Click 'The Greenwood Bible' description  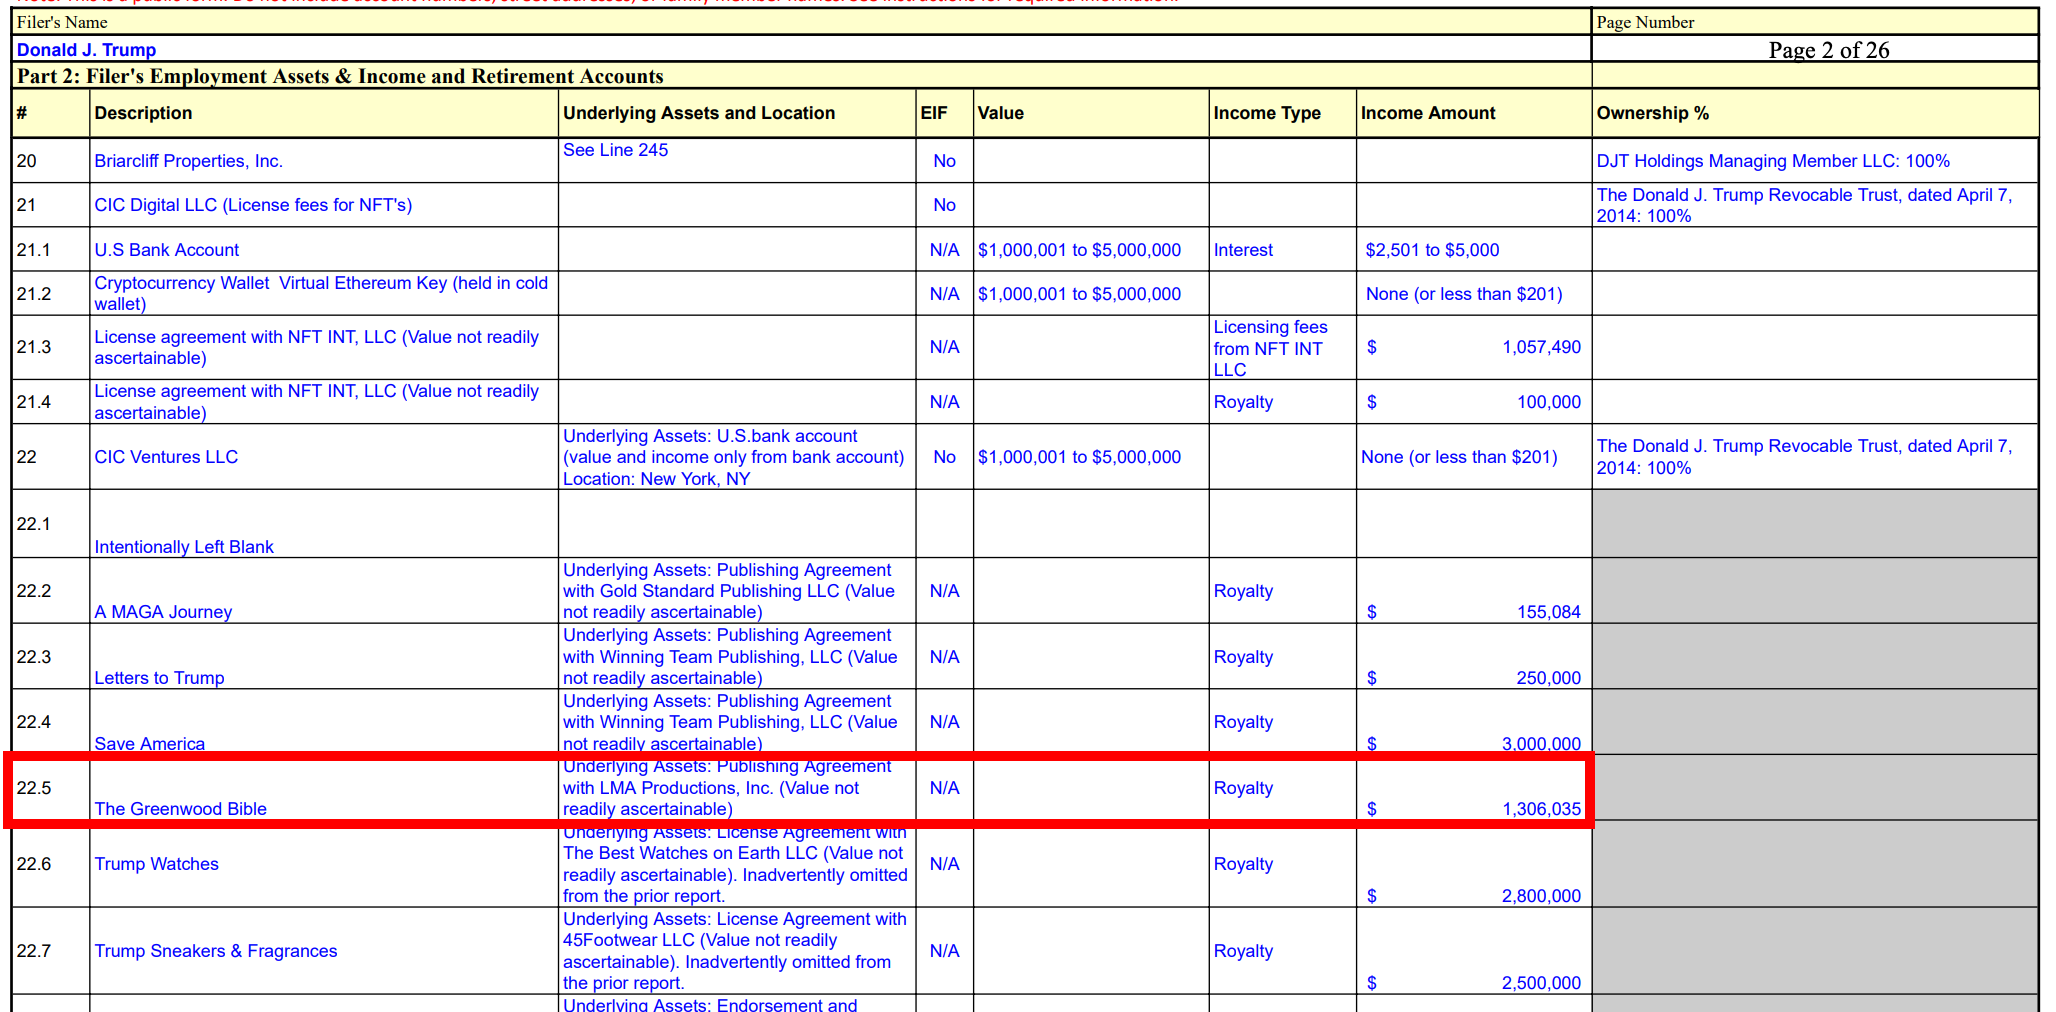180,809
